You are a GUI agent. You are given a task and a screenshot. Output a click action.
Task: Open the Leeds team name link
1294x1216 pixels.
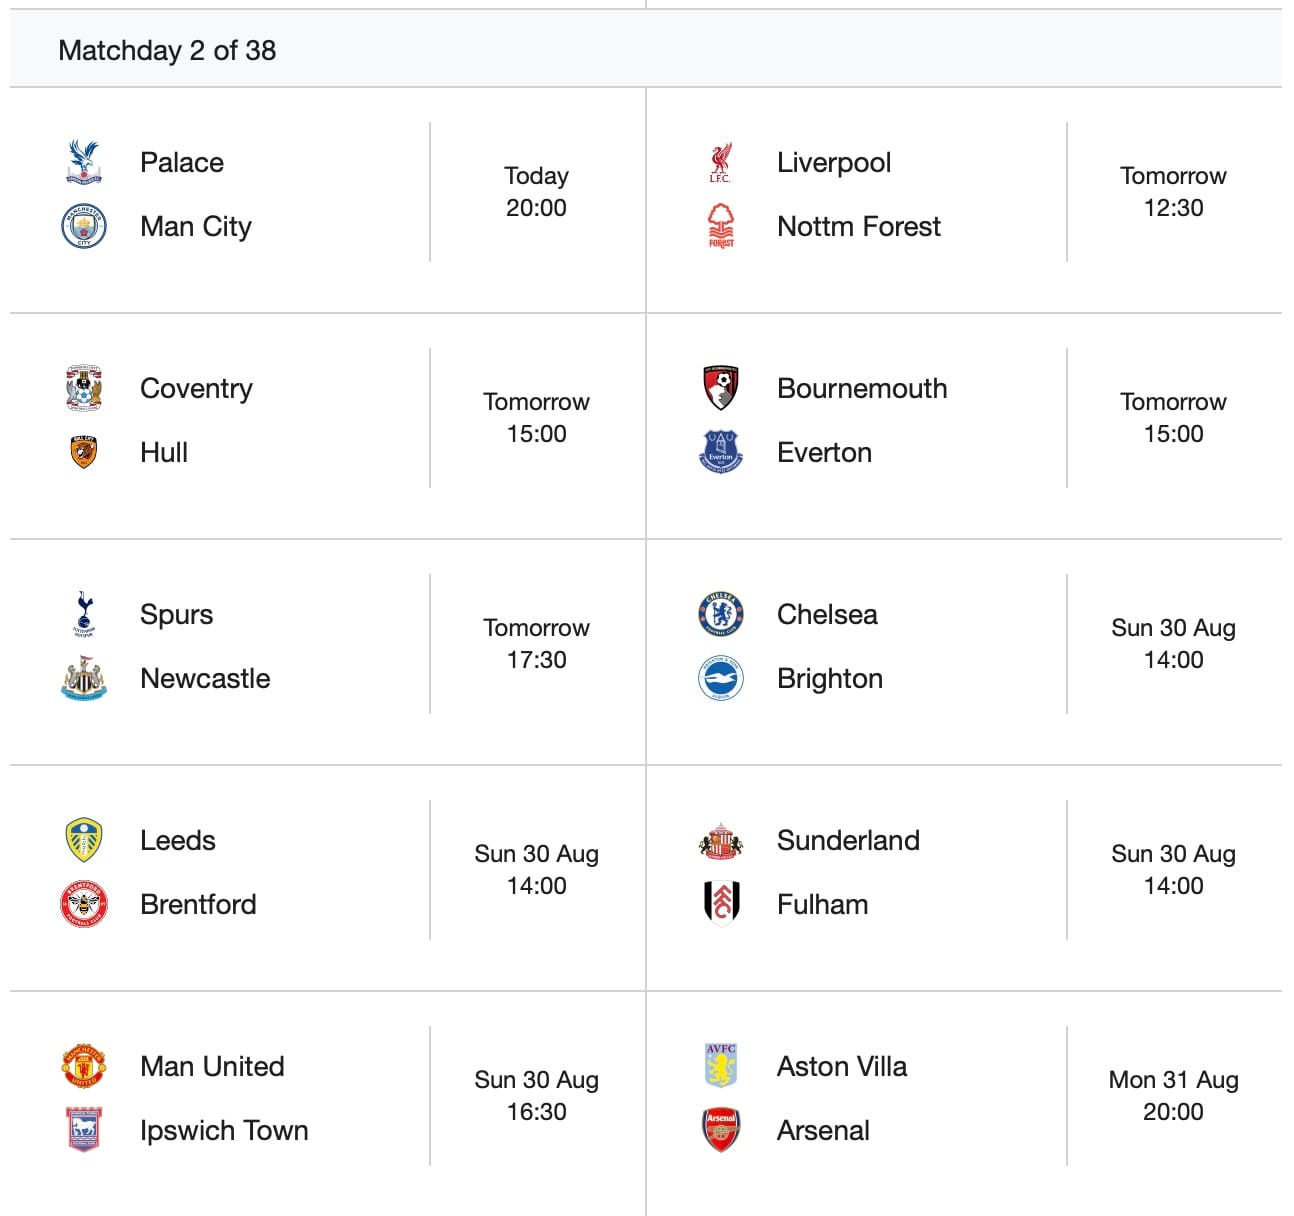point(178,840)
